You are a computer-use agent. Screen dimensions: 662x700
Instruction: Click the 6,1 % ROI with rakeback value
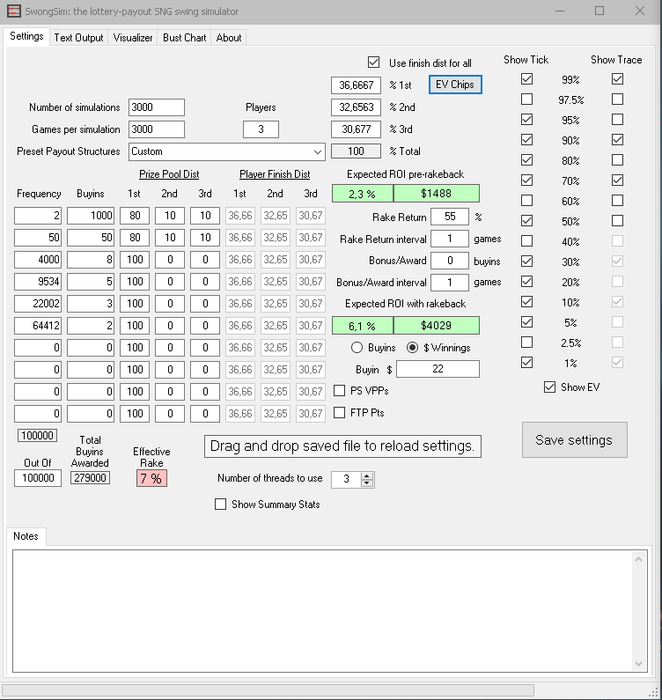362,325
